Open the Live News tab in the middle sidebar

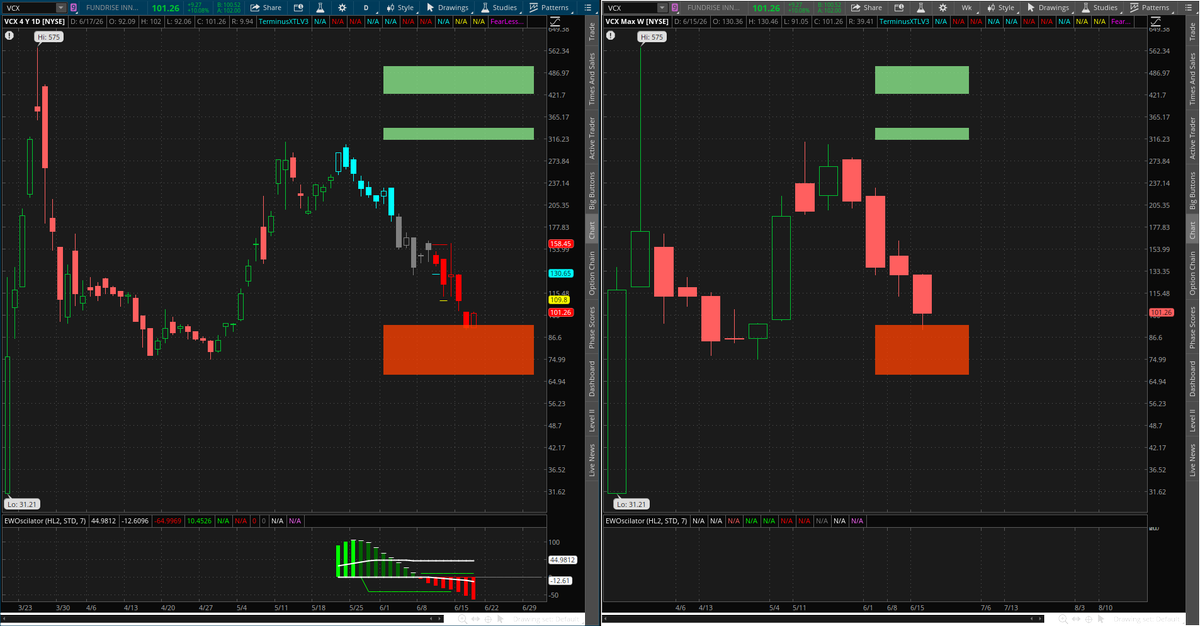(592, 458)
